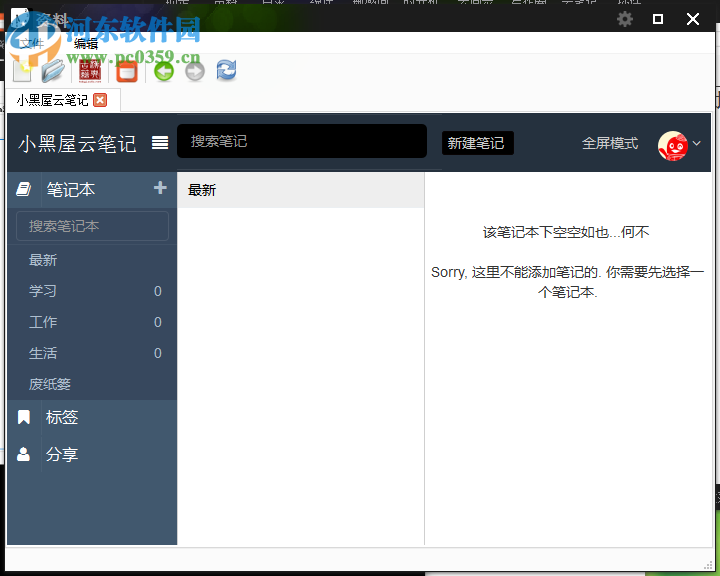Click the person icon beside 分享
720x576 pixels.
[x=23, y=454]
